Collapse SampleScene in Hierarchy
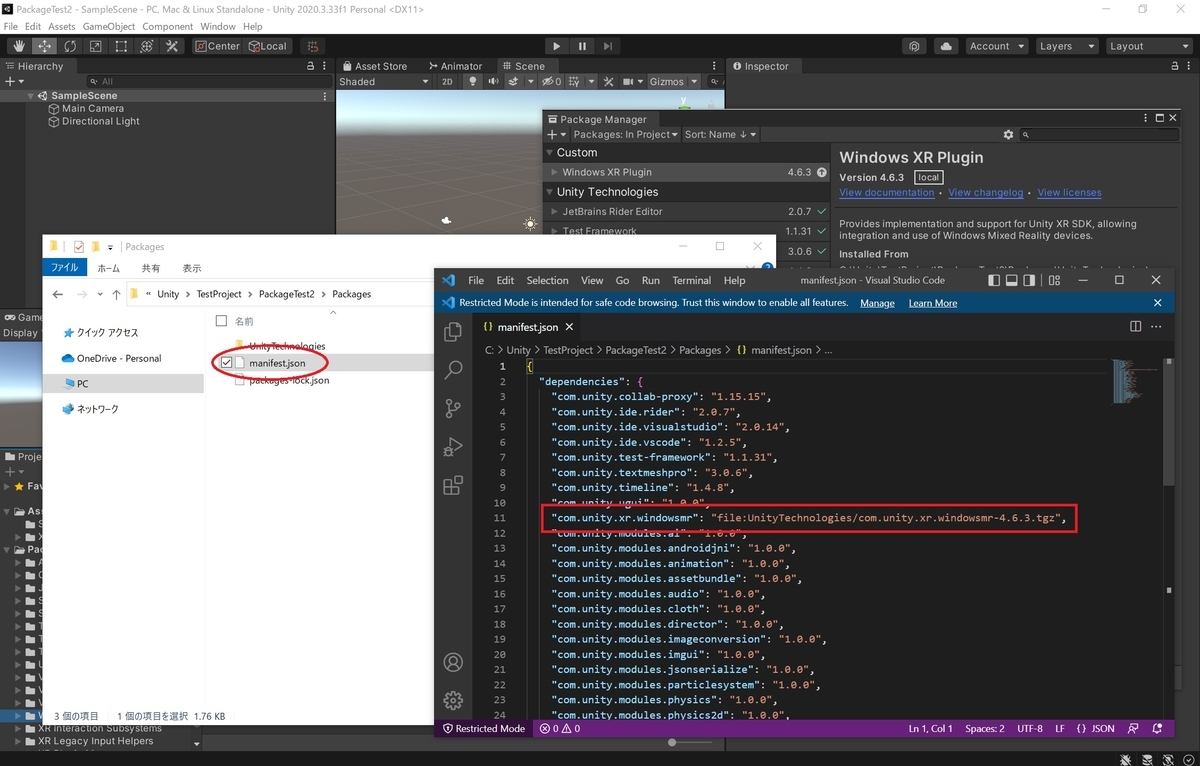 click(31, 96)
